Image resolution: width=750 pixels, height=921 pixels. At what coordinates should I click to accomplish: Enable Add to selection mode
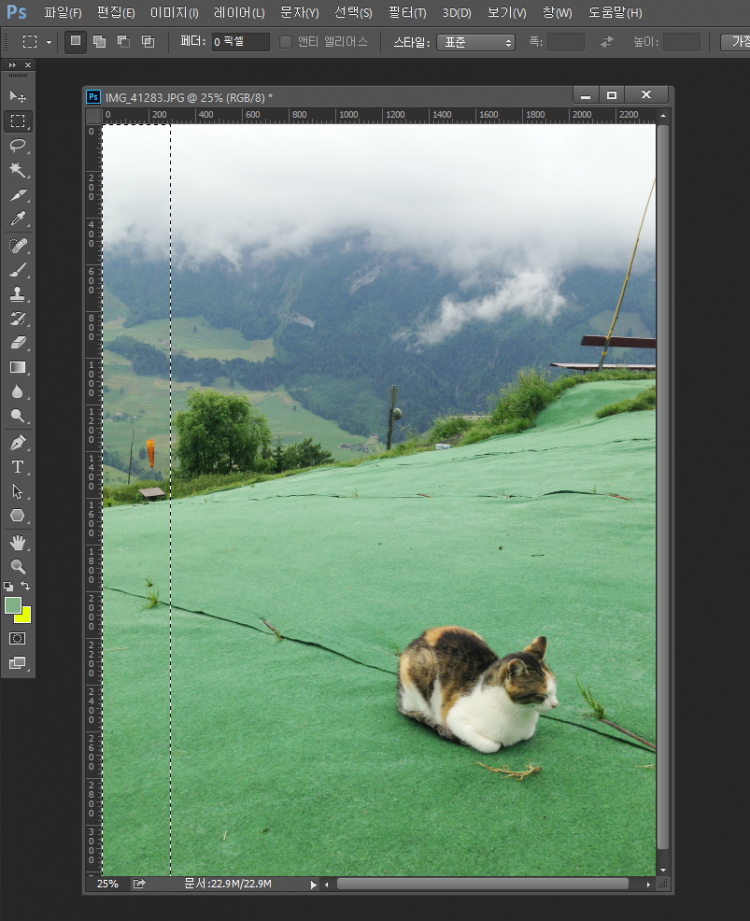(x=100, y=42)
